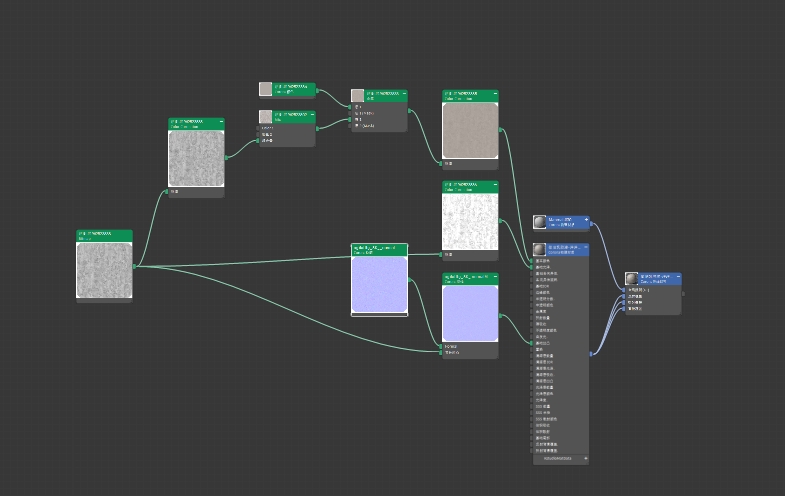Select the beige Color Correction preview thumbnail

click(x=470, y=131)
